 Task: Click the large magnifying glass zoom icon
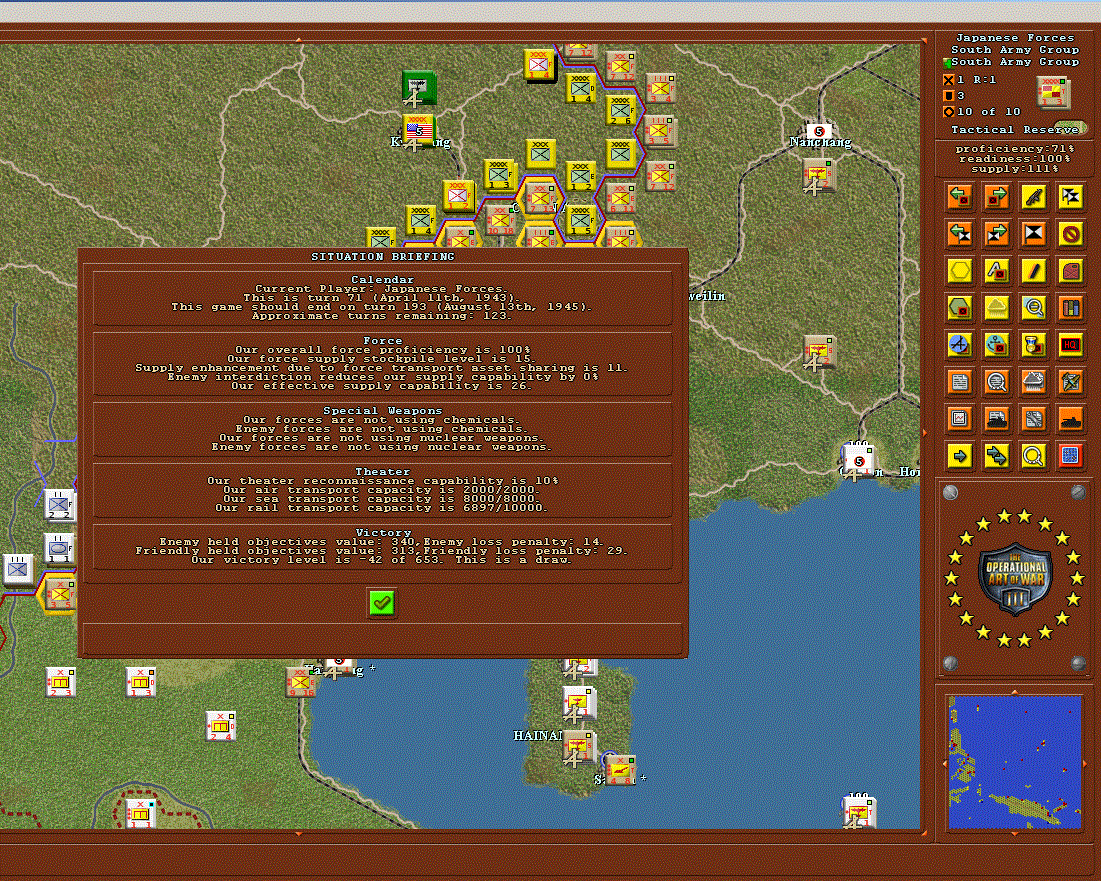click(x=1034, y=456)
